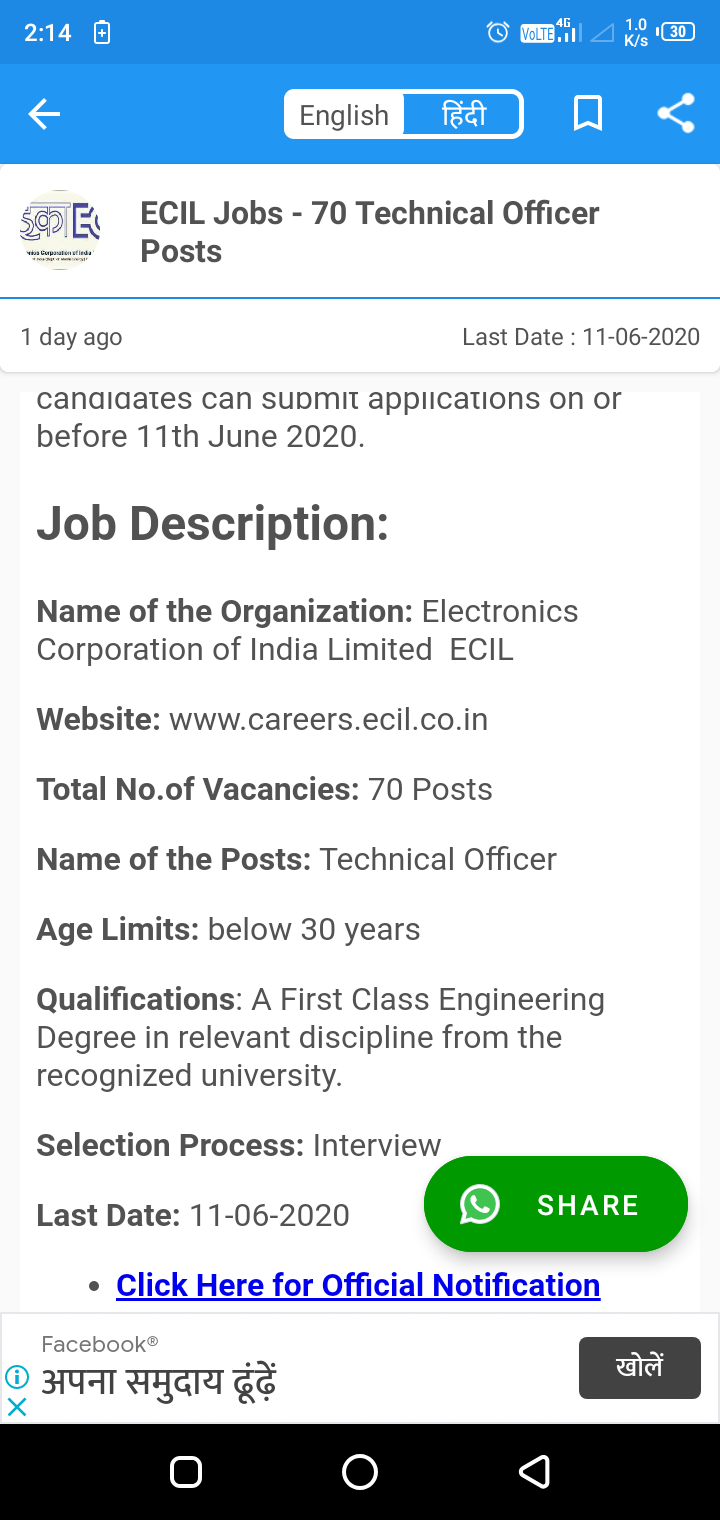The width and height of the screenshot is (720, 1520).
Task: Switch language to English
Action: pos(344,115)
